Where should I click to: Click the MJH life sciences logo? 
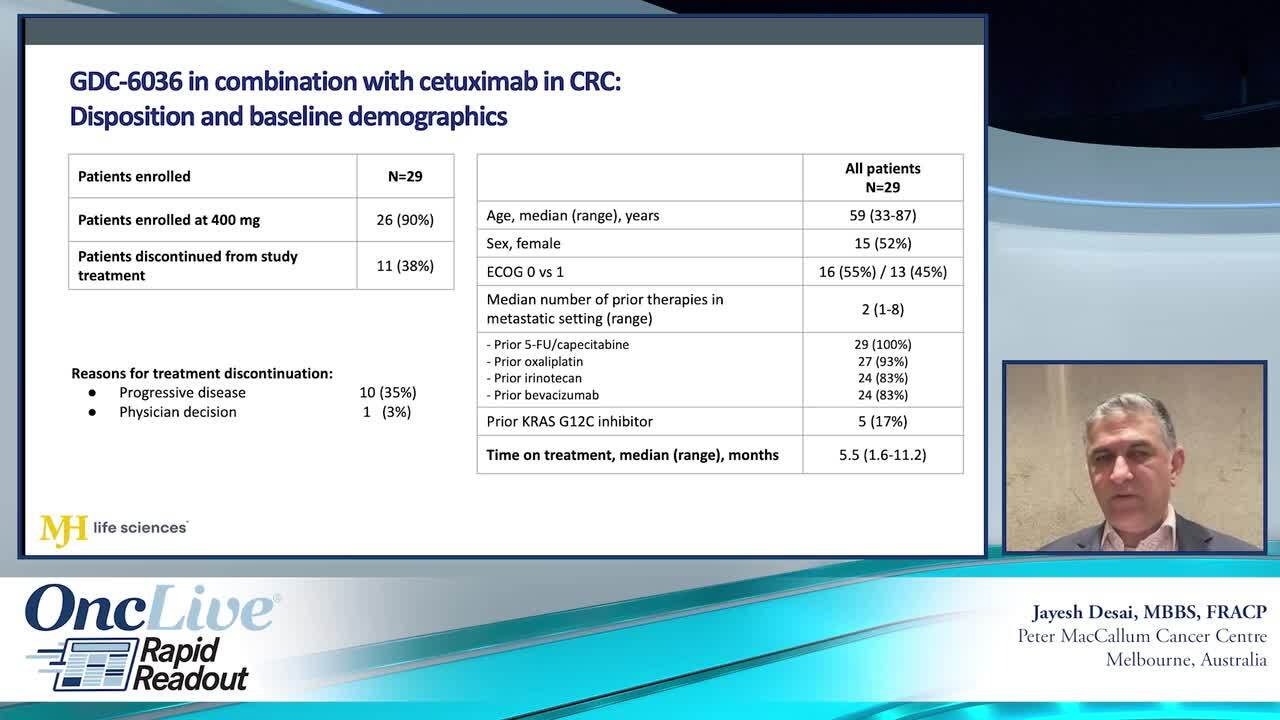(114, 529)
